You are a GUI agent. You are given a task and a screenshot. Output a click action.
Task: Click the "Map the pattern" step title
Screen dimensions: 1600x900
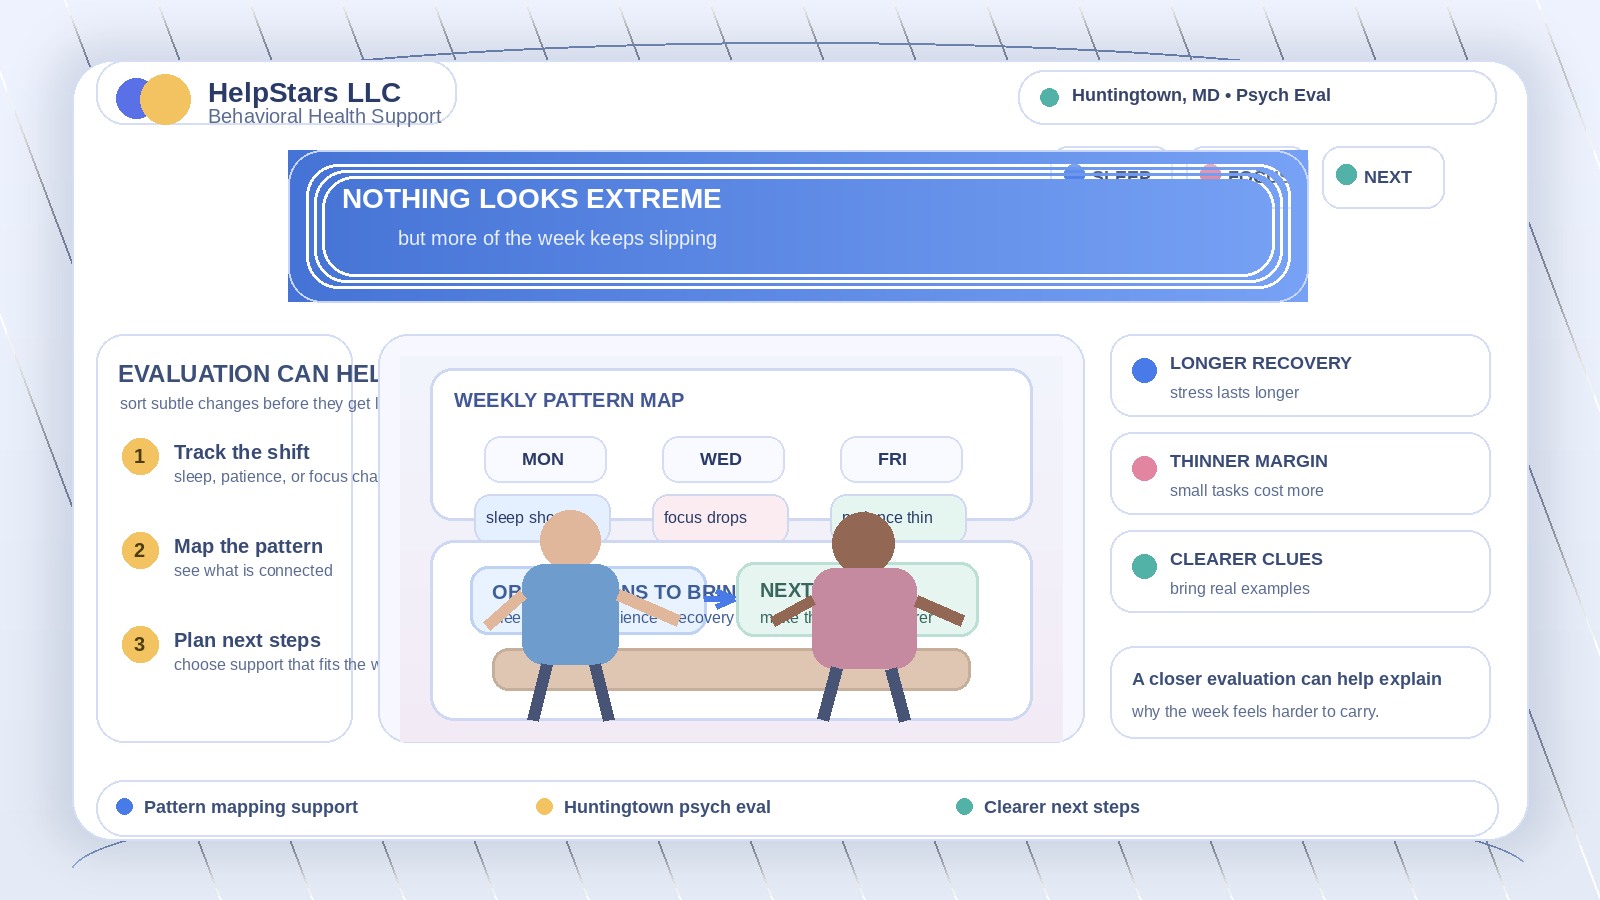(248, 546)
